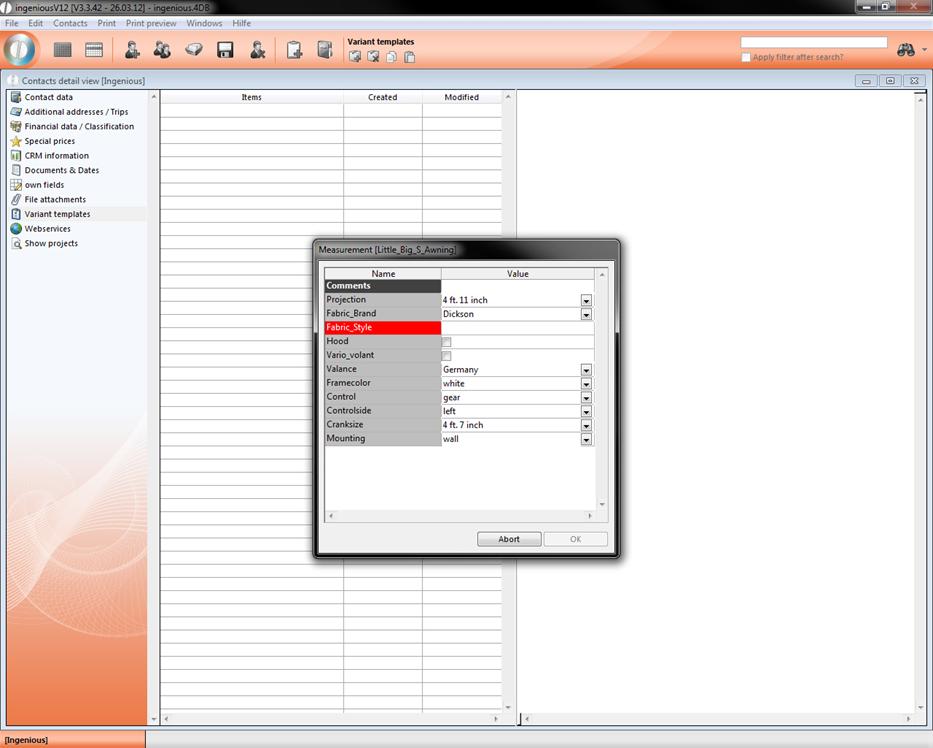Click the binoculars search icon

[906, 50]
